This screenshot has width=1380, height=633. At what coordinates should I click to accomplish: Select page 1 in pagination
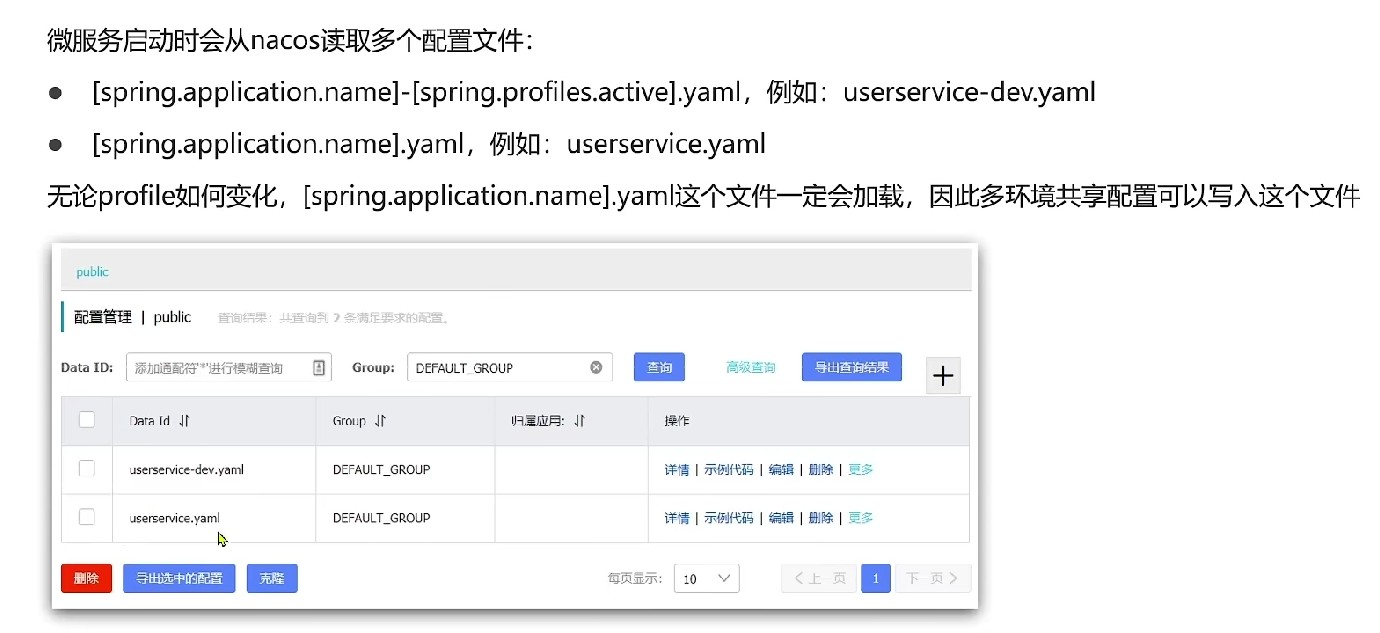coord(876,578)
